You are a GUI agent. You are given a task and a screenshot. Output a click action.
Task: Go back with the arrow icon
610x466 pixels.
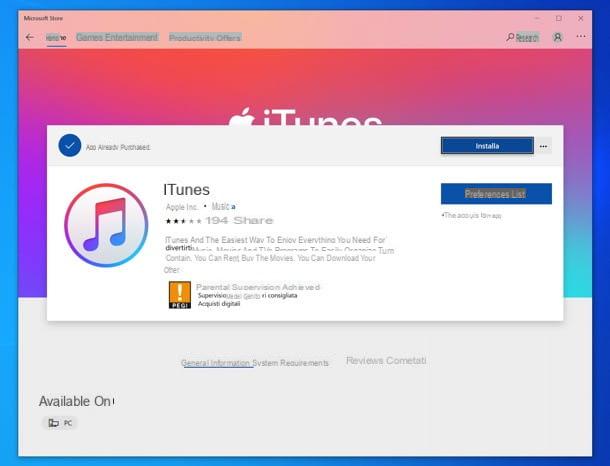[x=30, y=37]
